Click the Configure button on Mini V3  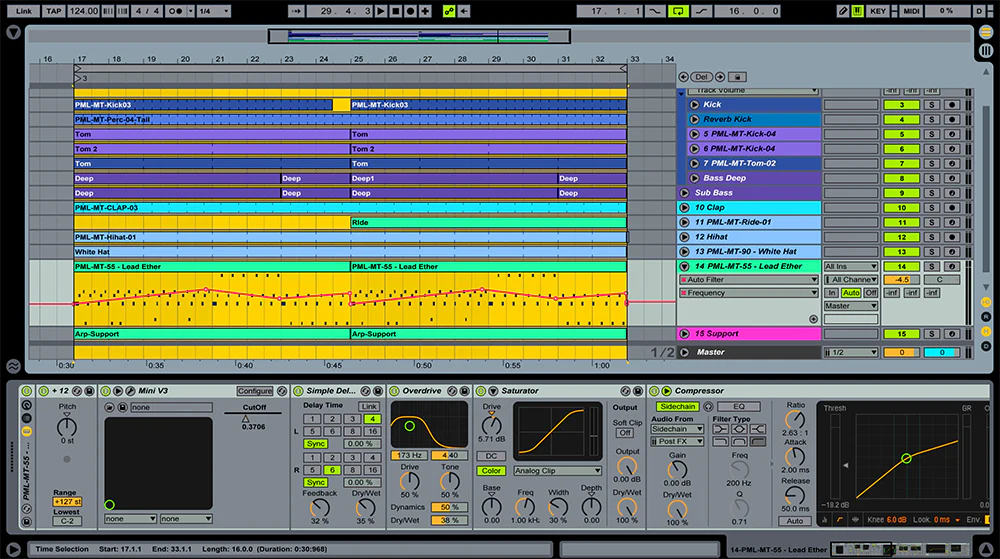point(254,391)
